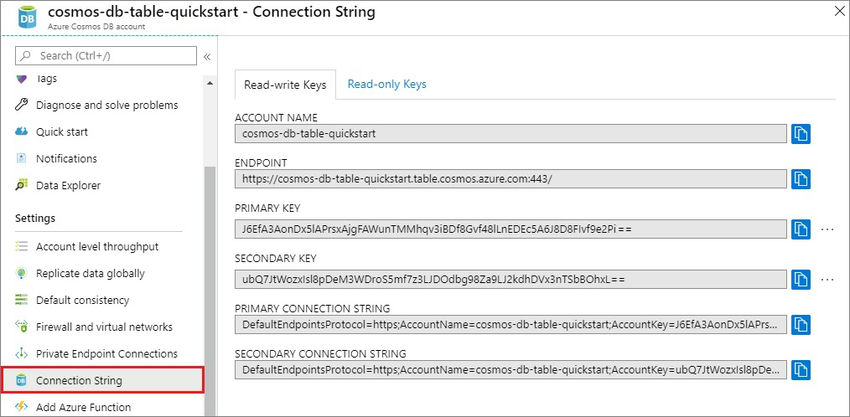Screen dimensions: 850x417
Task: Open Add Azure Function
Action: pyautogui.click(x=83, y=407)
